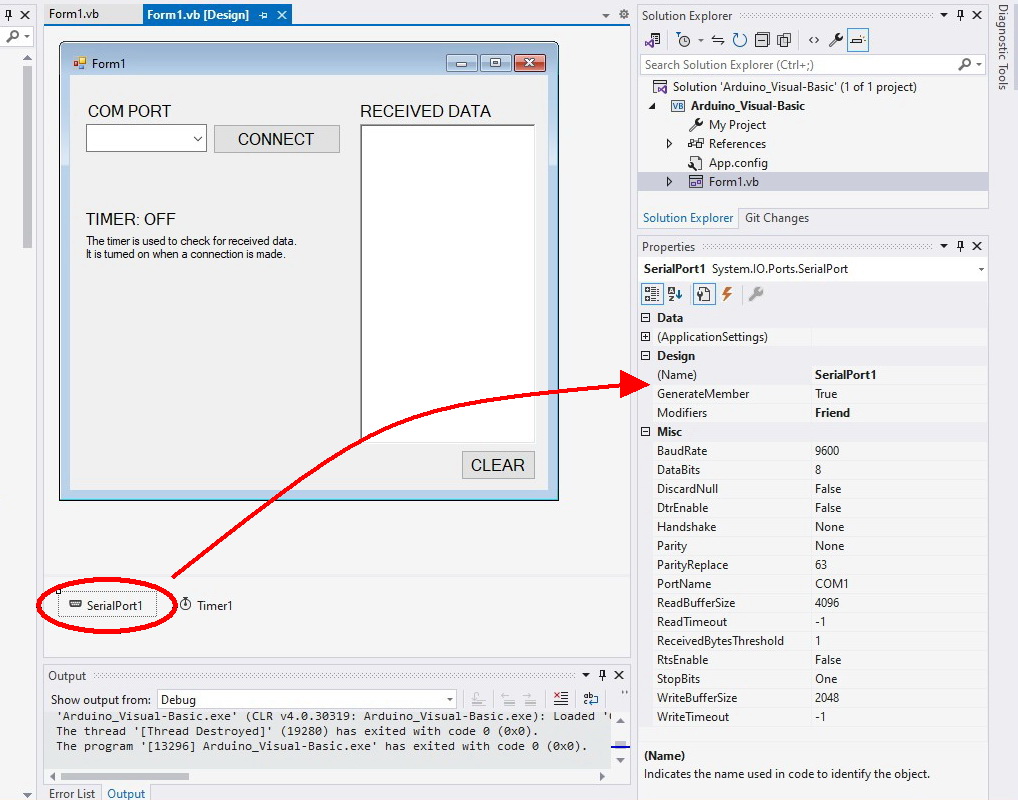Switch to the Error List tab
The height and width of the screenshot is (800, 1018).
click(72, 793)
